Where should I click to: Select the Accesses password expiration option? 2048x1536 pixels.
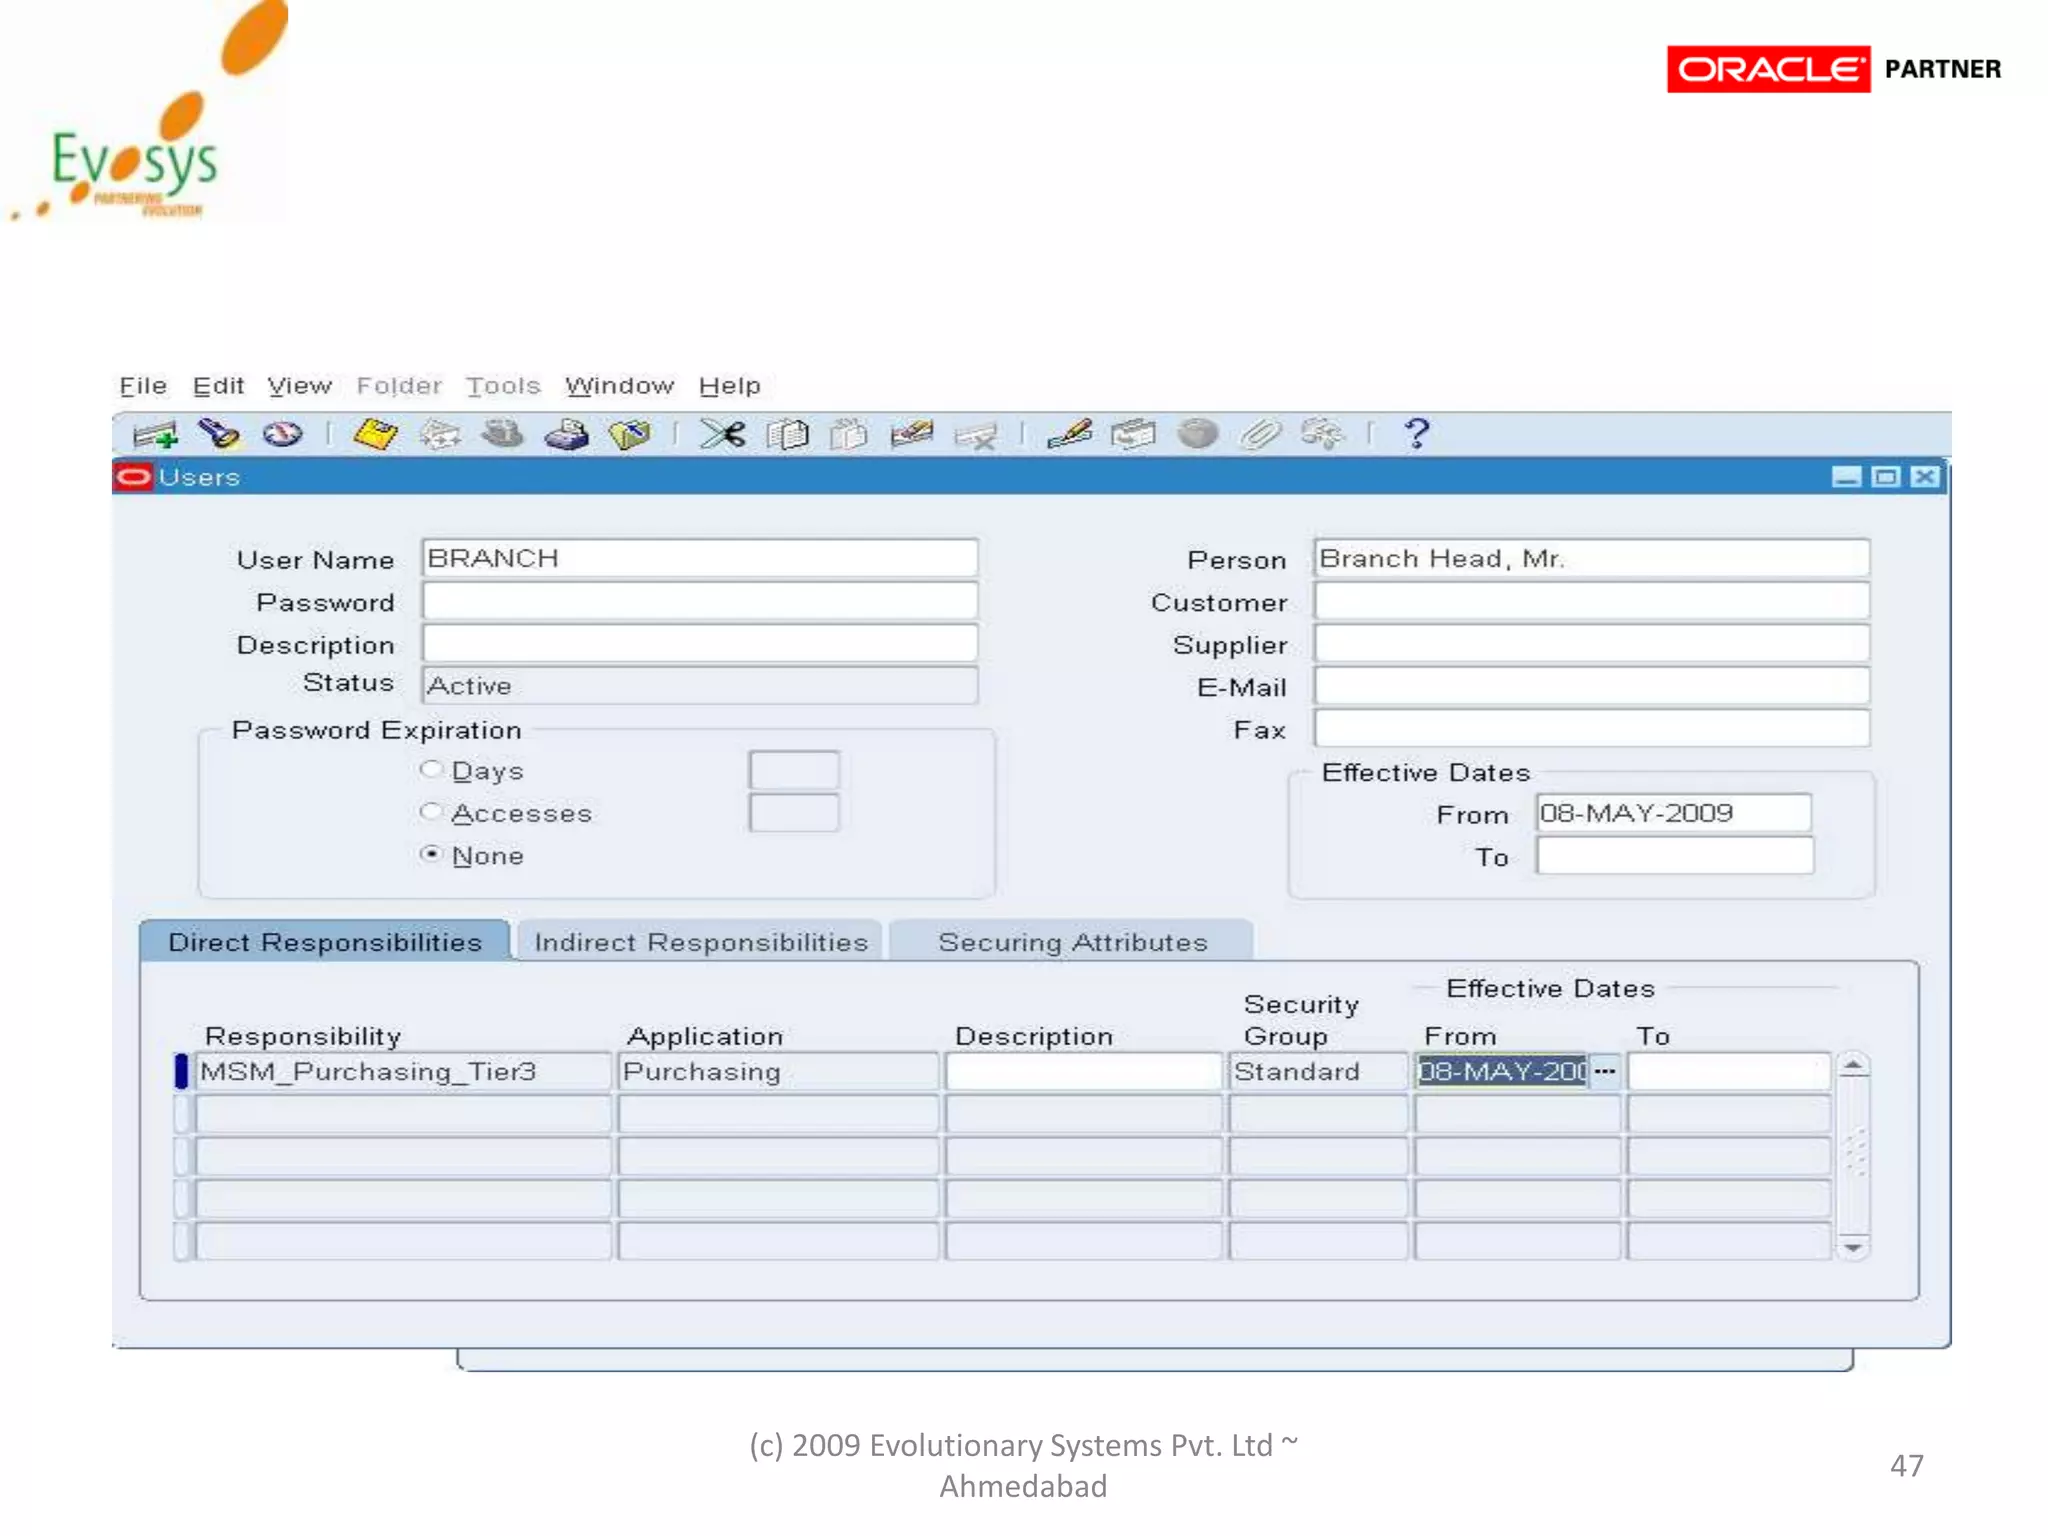click(x=431, y=811)
